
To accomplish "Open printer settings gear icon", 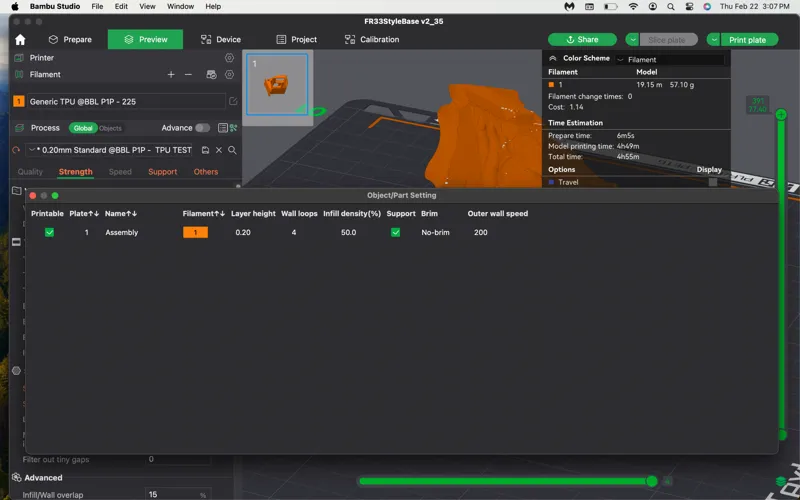I will pyautogui.click(x=230, y=58).
